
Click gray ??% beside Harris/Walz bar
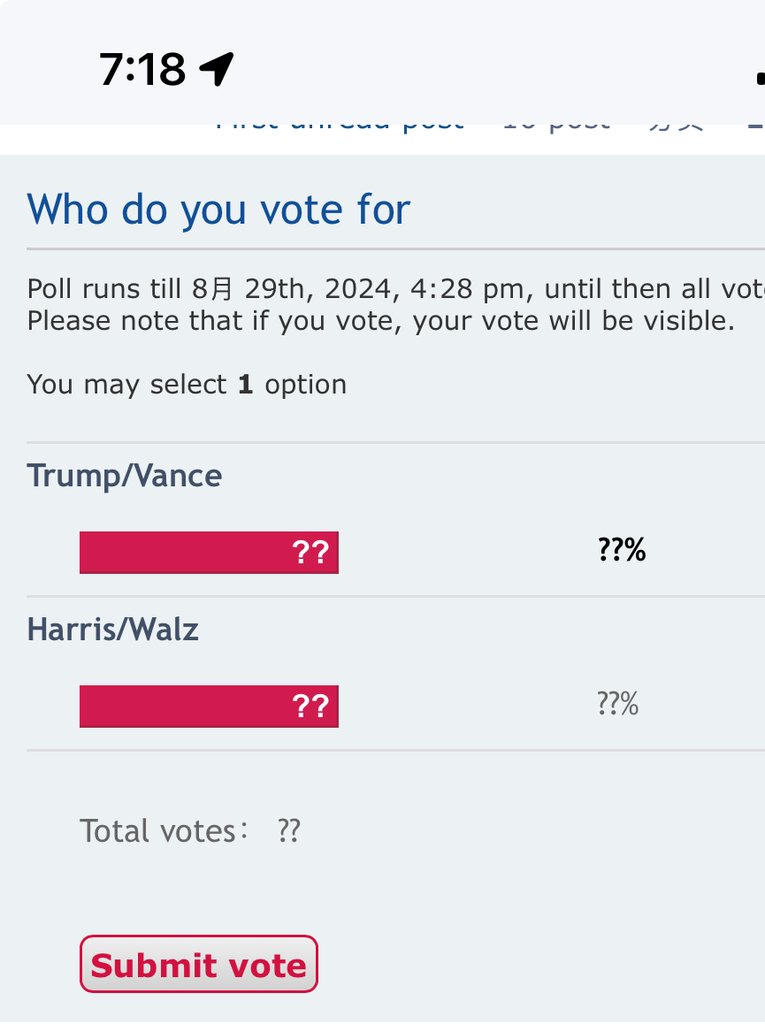pyautogui.click(x=617, y=704)
